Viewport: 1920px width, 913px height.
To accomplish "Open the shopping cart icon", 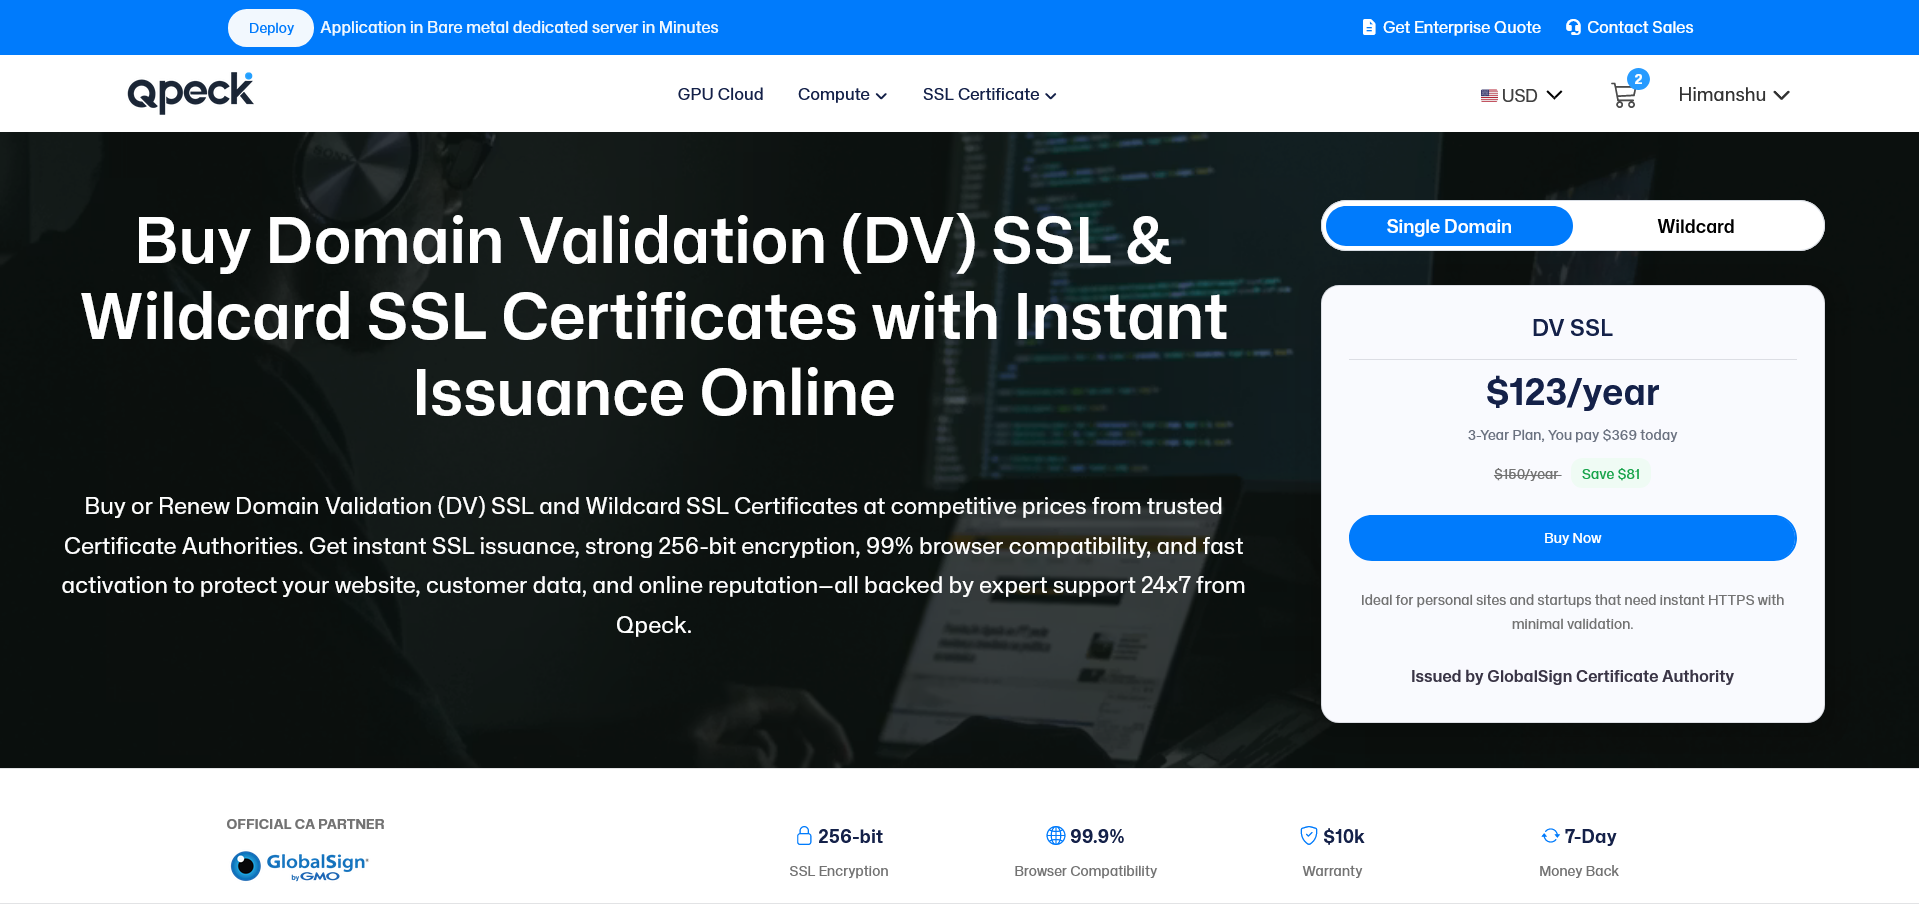I will coord(1624,96).
